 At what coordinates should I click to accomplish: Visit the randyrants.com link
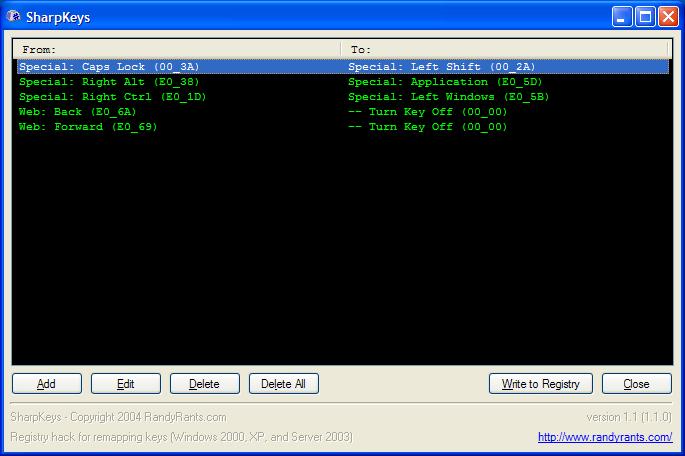(605, 437)
